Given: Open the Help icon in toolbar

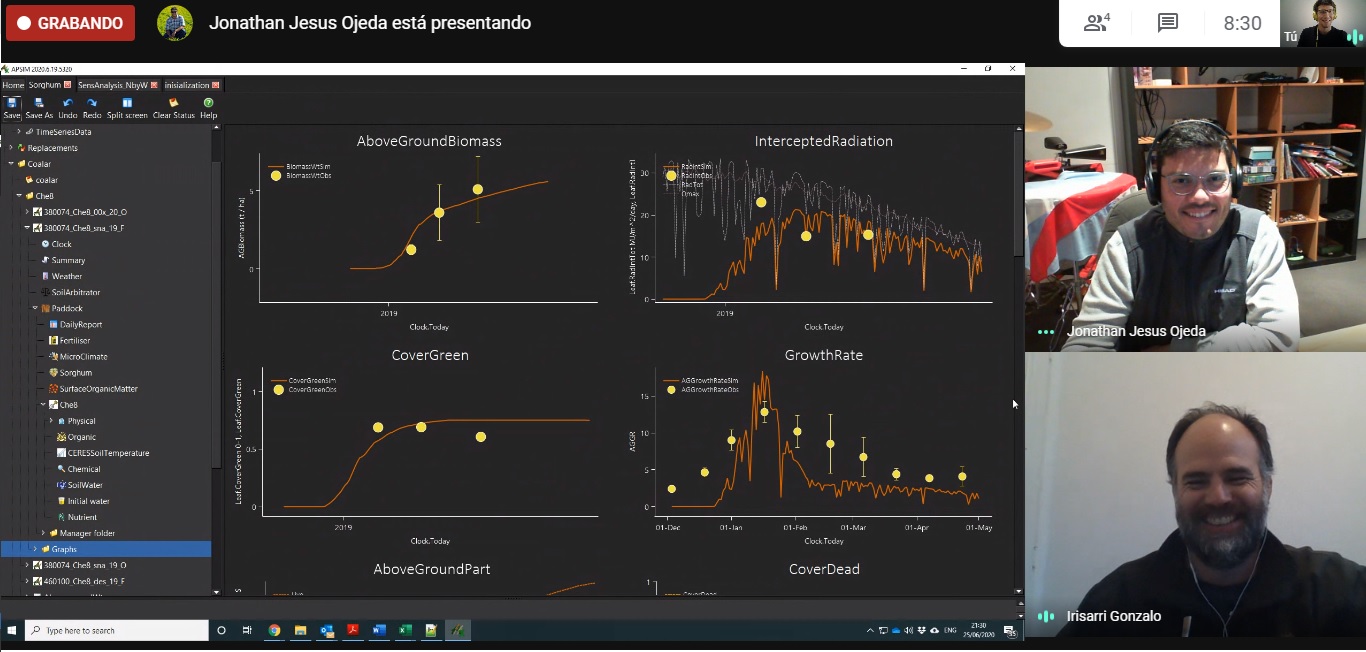Looking at the screenshot, I should coord(208,102).
